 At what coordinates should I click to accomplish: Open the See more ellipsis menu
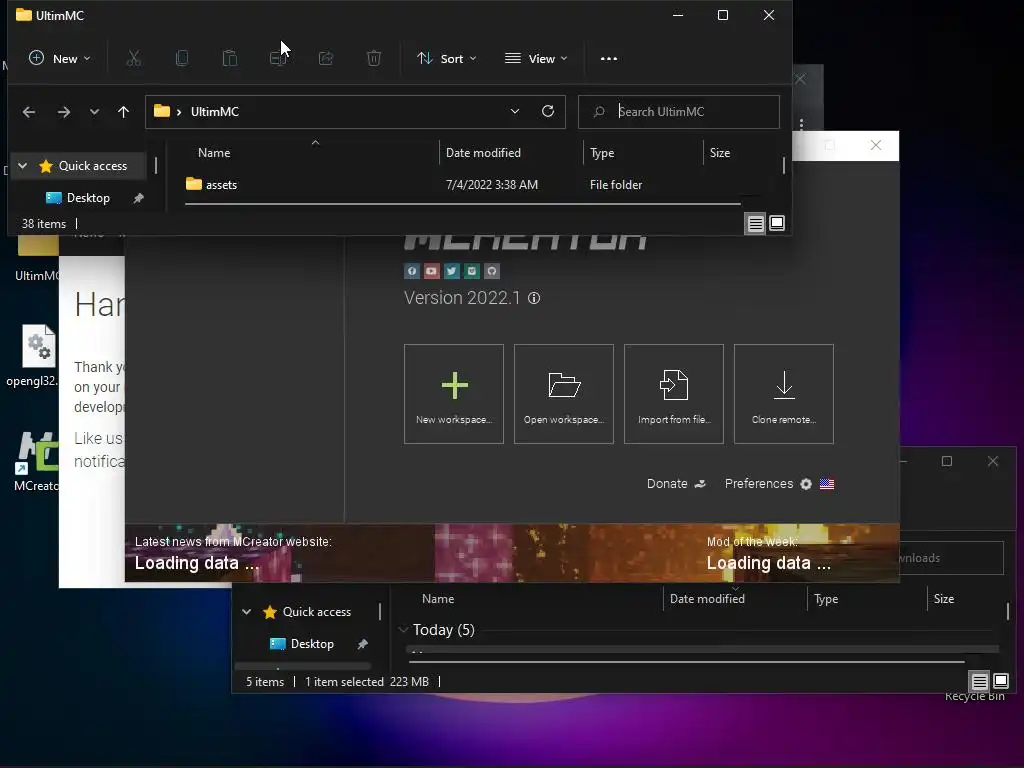pos(609,59)
